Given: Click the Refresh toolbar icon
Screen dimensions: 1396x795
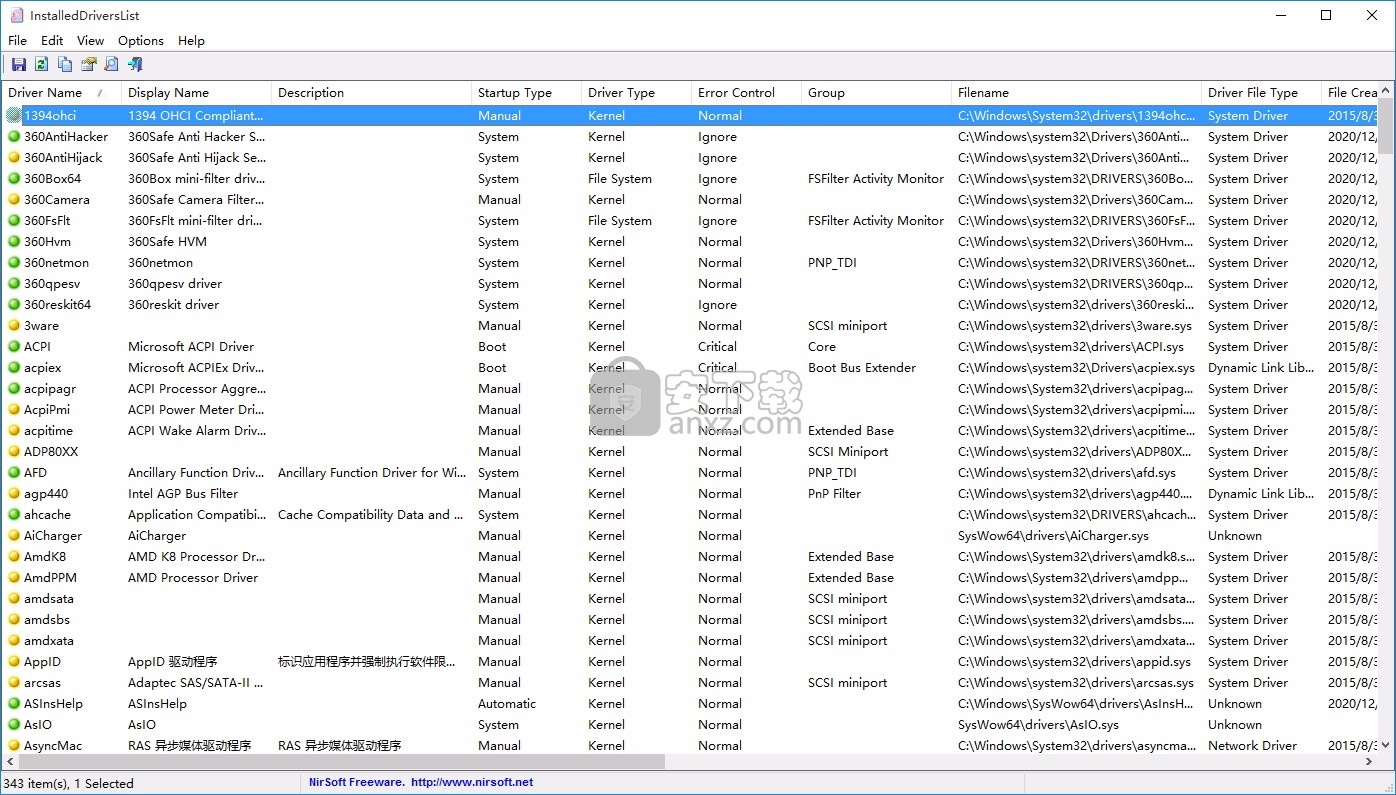Looking at the screenshot, I should pyautogui.click(x=41, y=64).
